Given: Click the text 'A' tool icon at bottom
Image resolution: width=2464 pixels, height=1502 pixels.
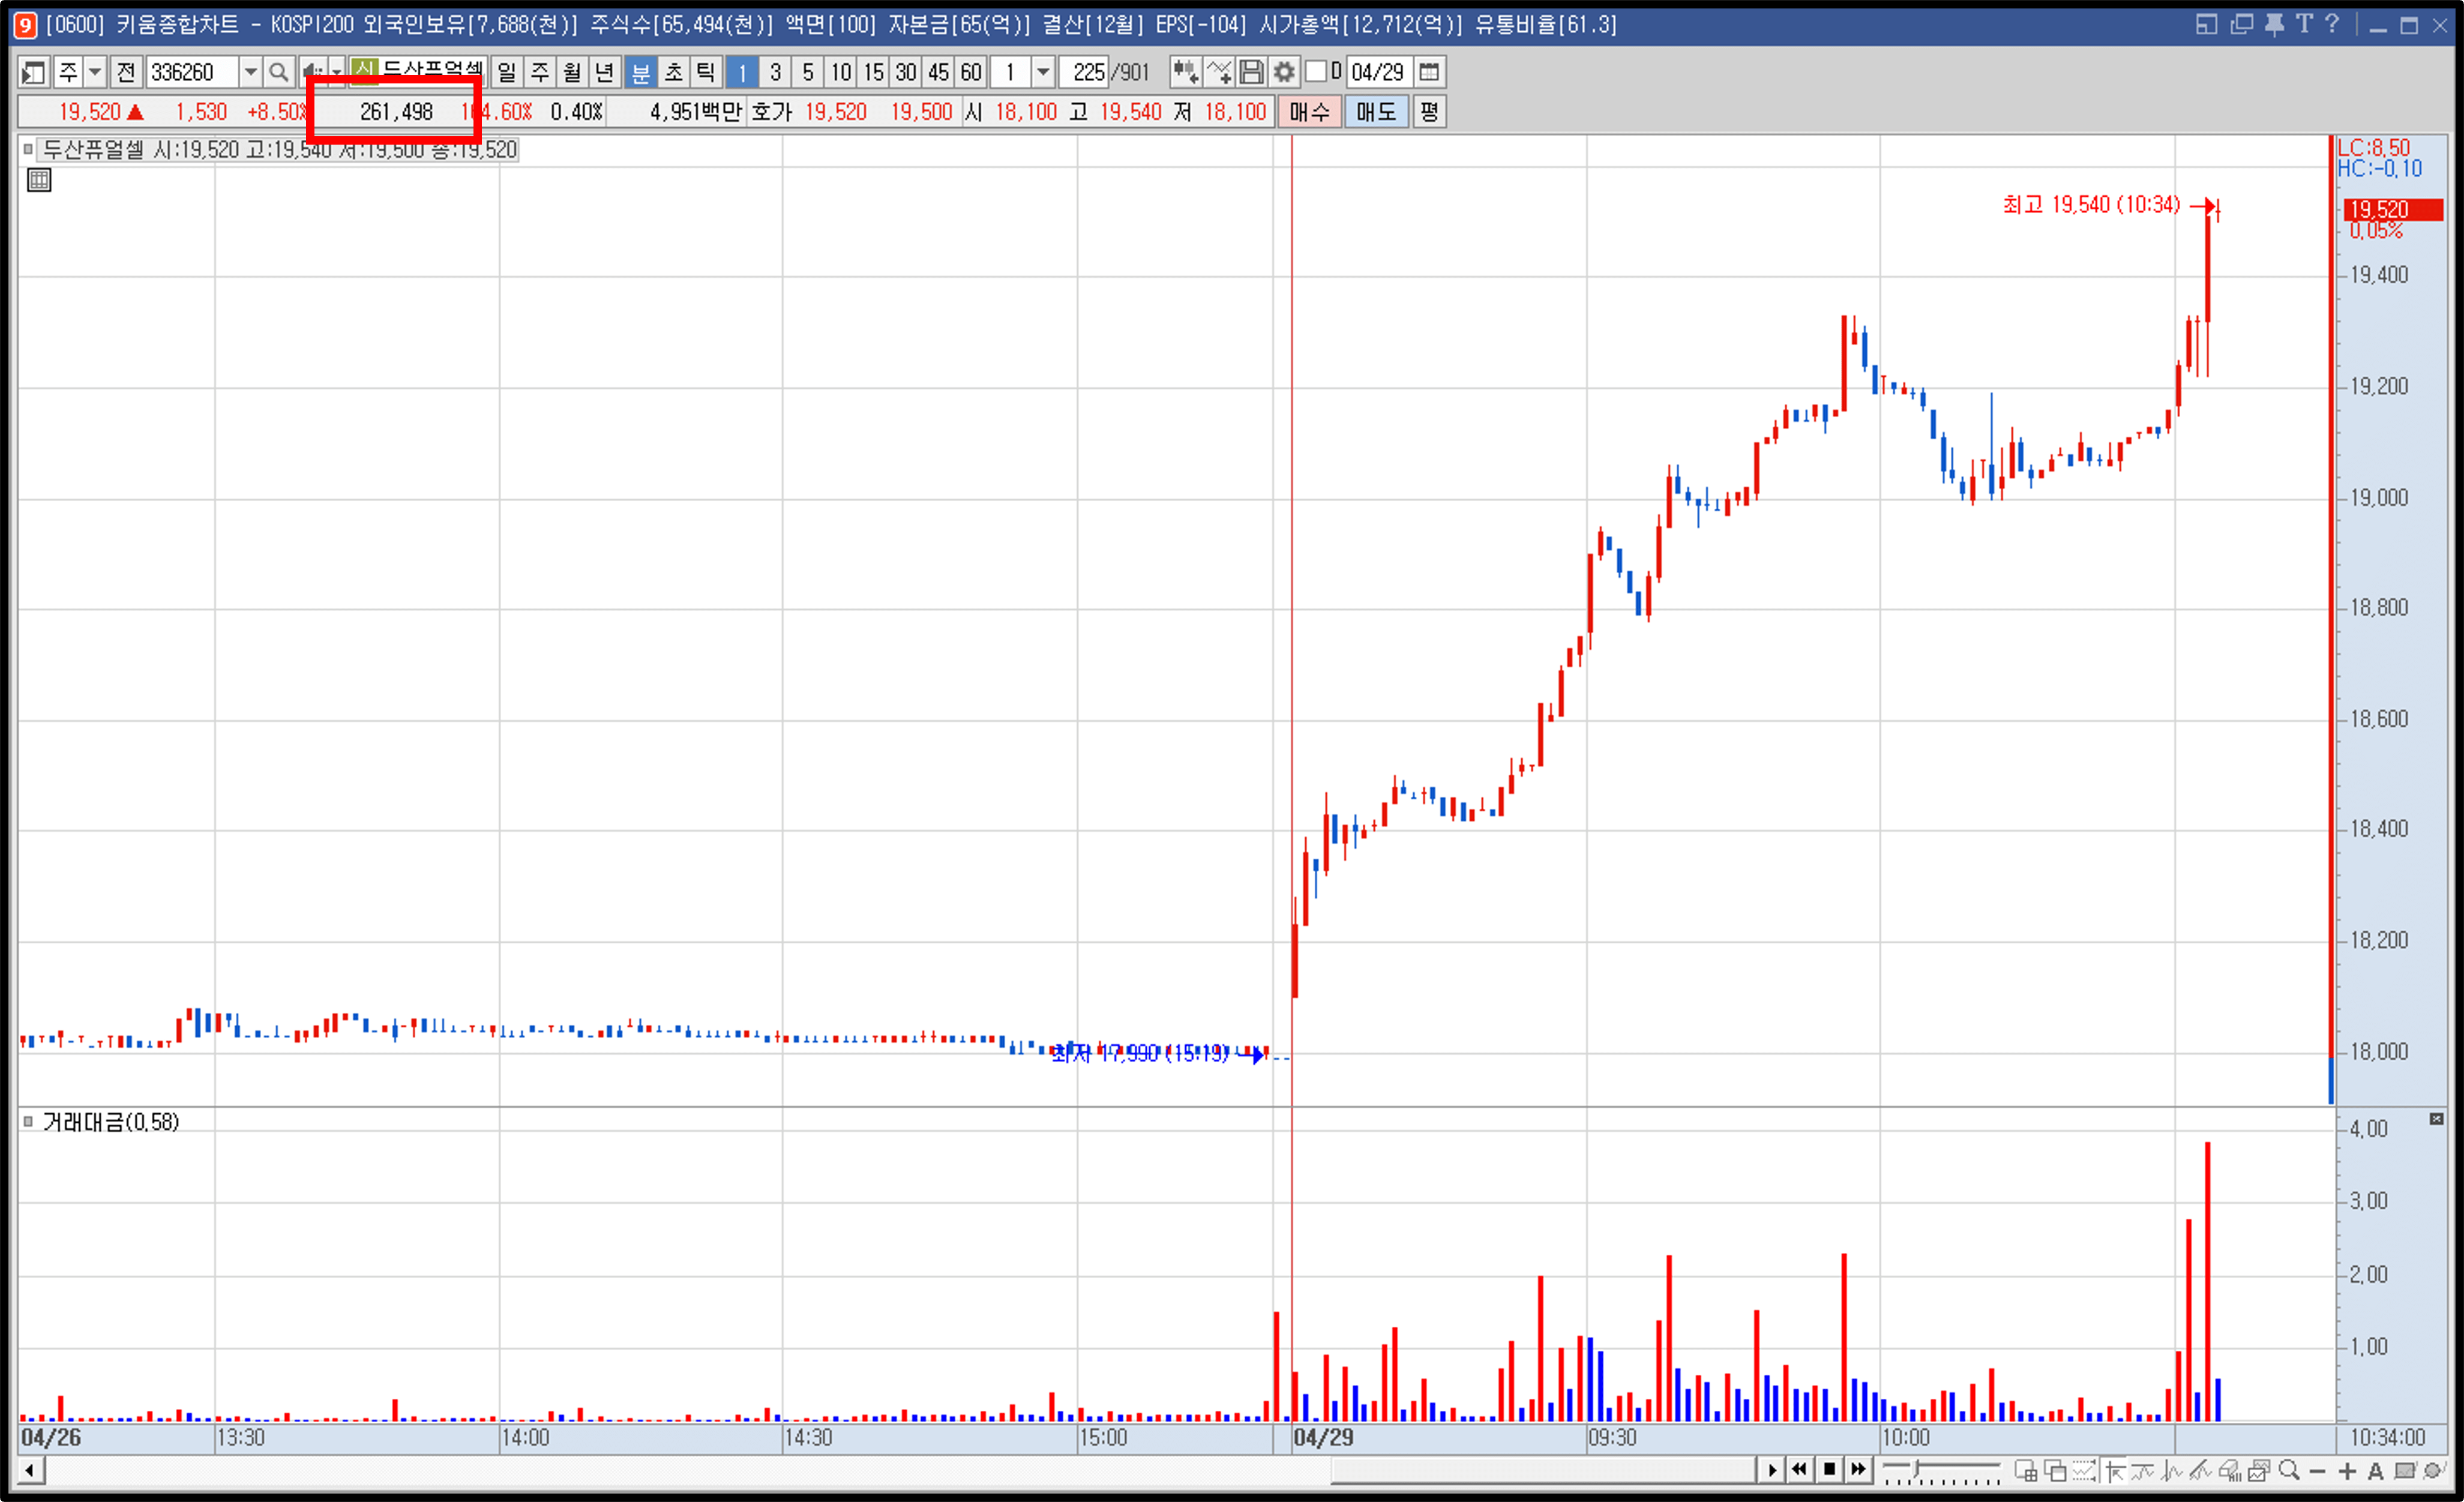Looking at the screenshot, I should point(2375,1471).
